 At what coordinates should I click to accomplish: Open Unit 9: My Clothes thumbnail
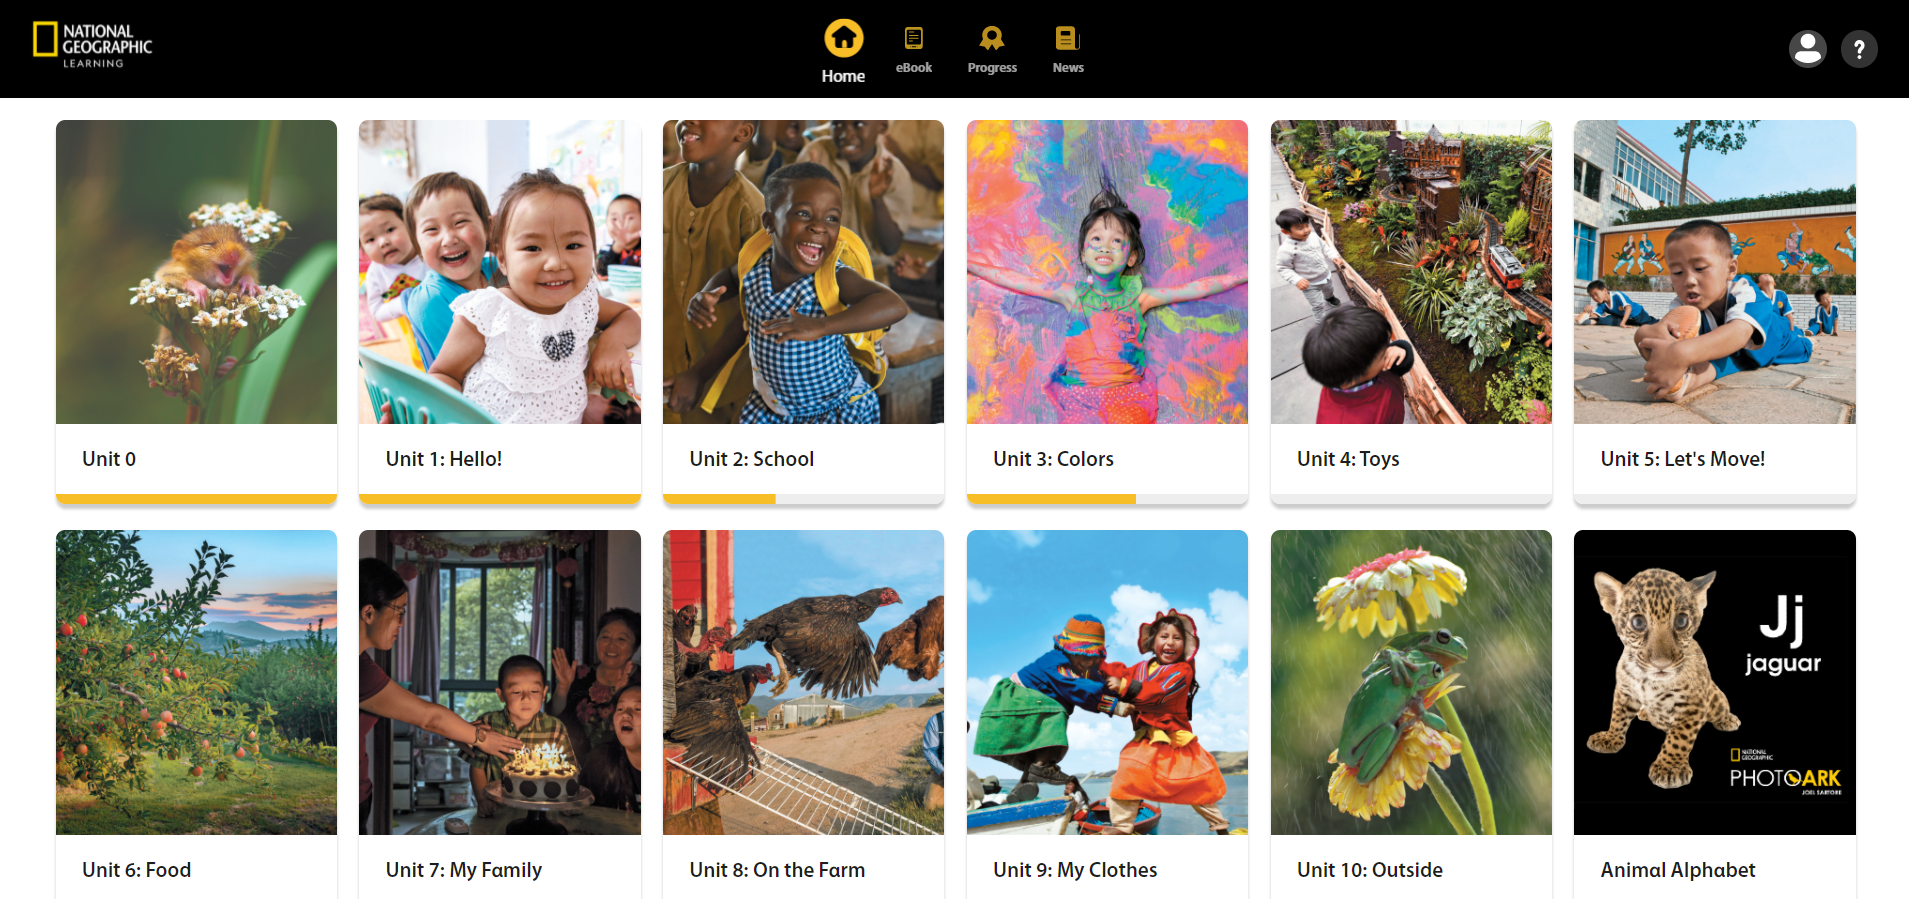click(1107, 682)
